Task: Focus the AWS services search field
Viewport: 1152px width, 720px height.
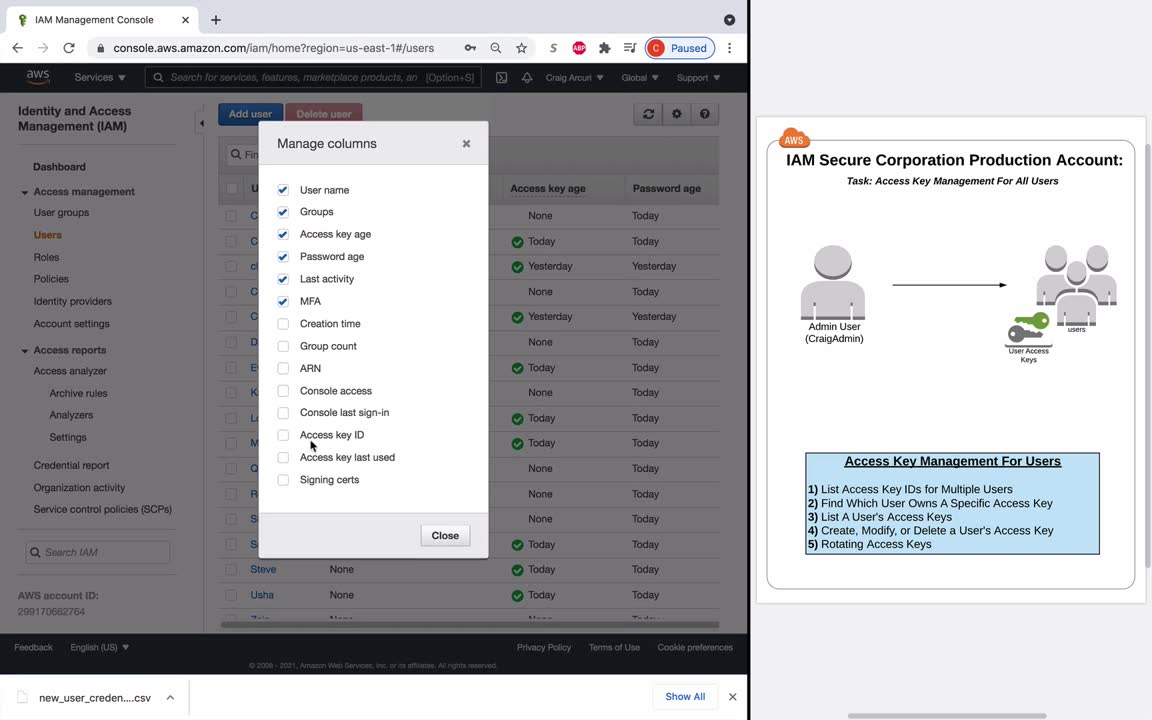Action: (x=313, y=77)
